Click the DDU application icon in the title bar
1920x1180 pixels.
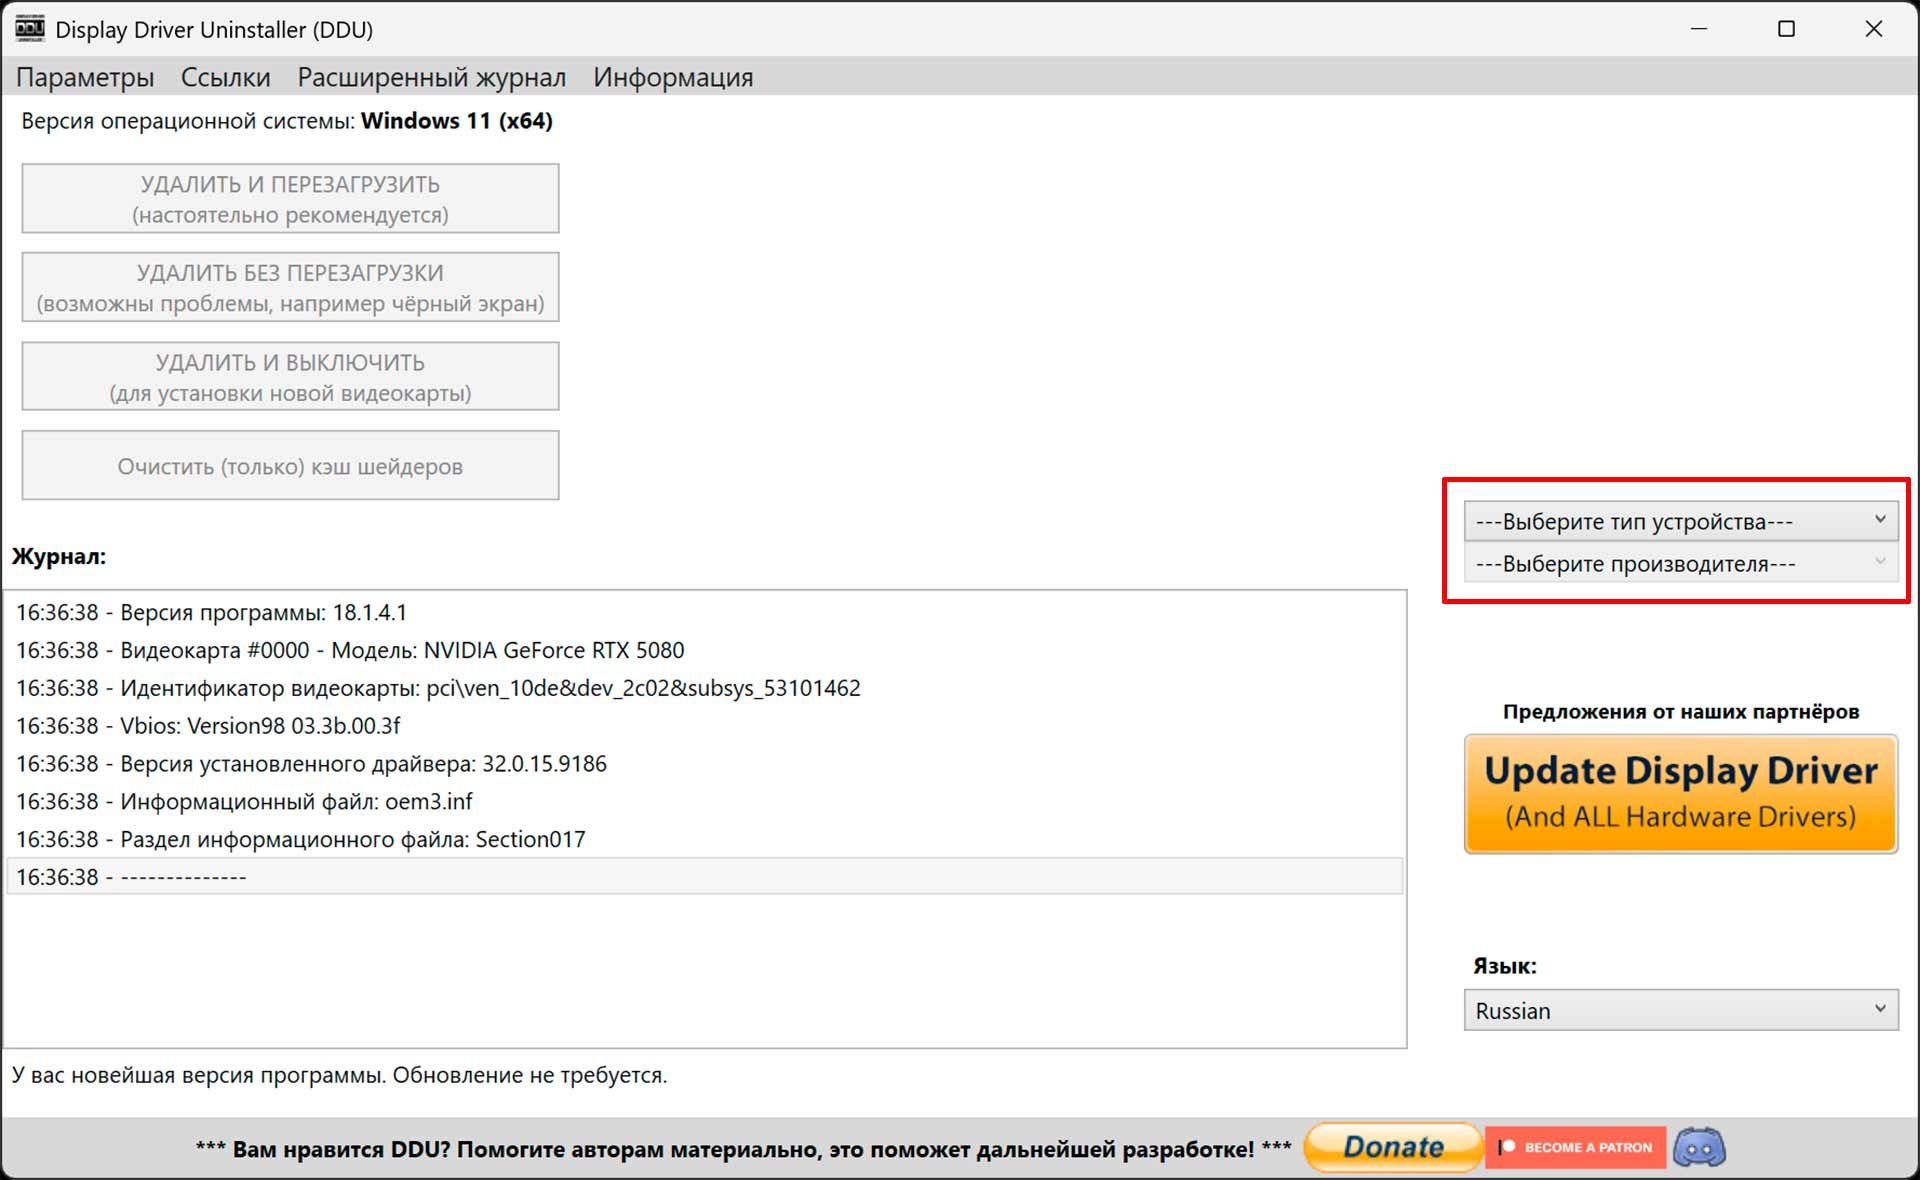29,28
